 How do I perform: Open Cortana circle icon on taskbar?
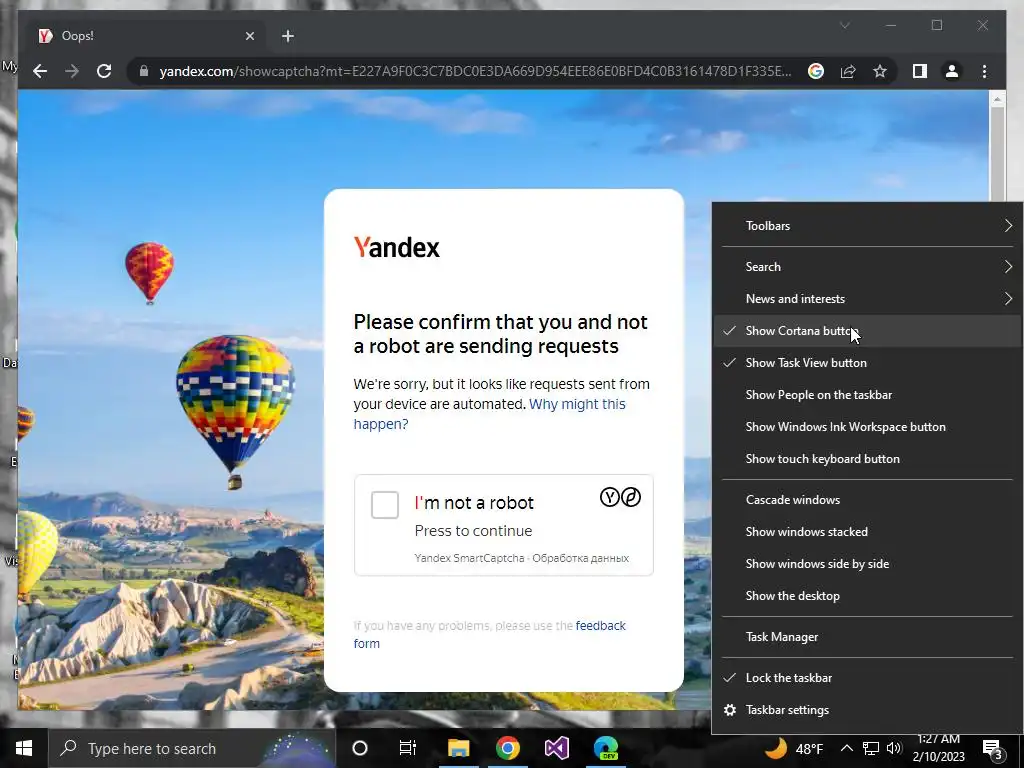click(x=360, y=748)
